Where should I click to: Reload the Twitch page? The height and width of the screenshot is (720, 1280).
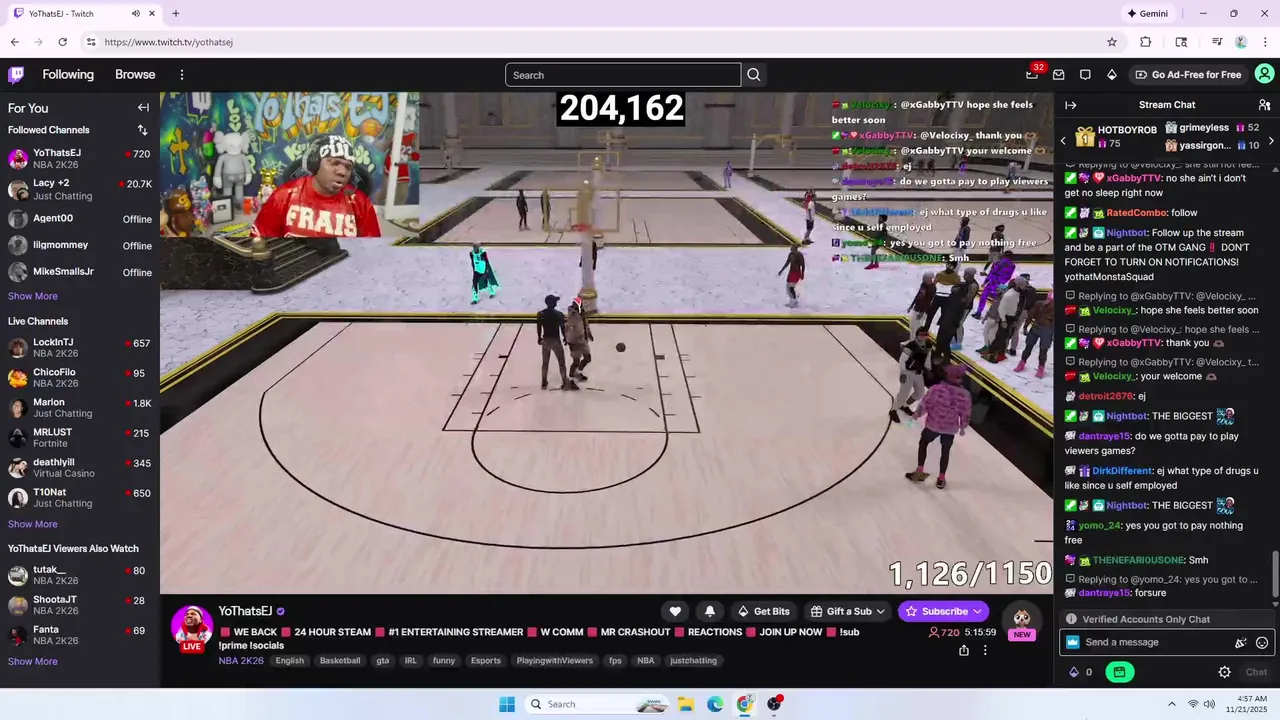(x=62, y=42)
